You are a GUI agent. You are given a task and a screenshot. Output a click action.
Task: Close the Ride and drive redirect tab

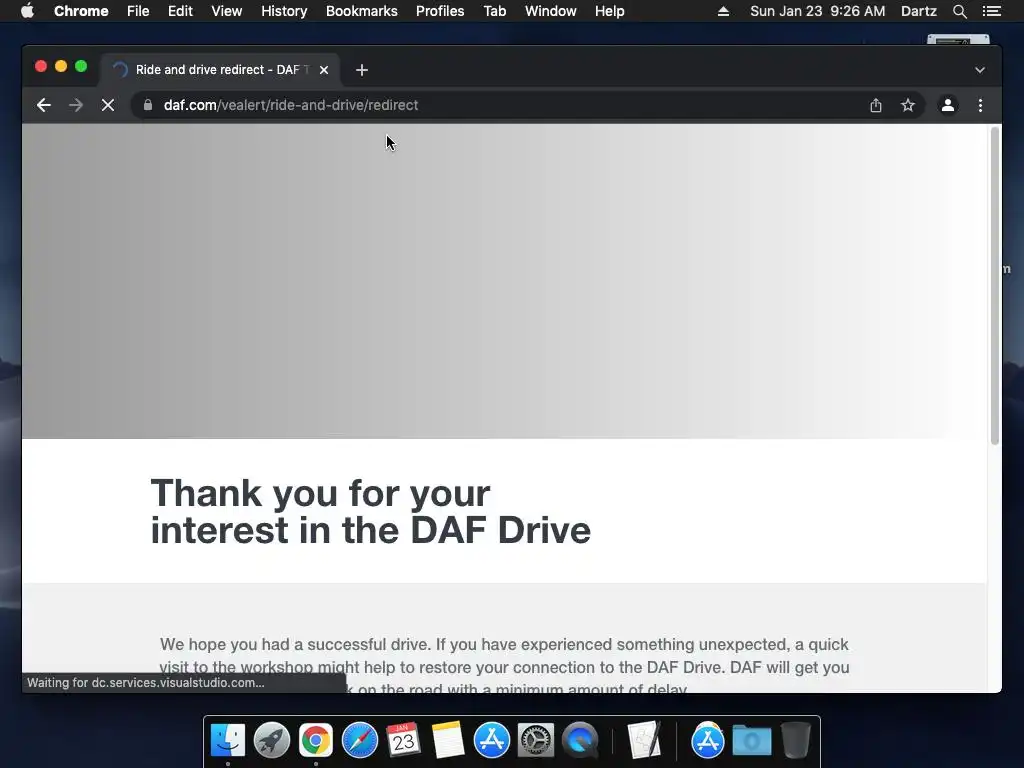324,70
